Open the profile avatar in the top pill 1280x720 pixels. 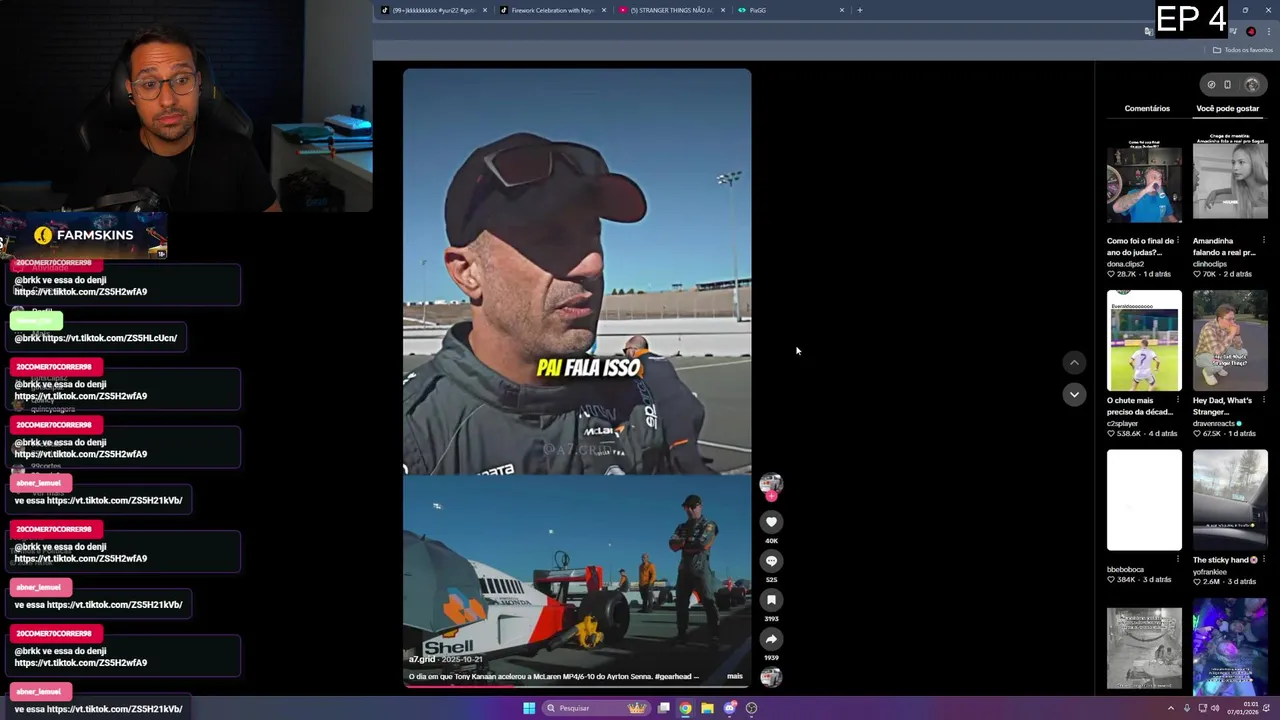(x=1252, y=85)
